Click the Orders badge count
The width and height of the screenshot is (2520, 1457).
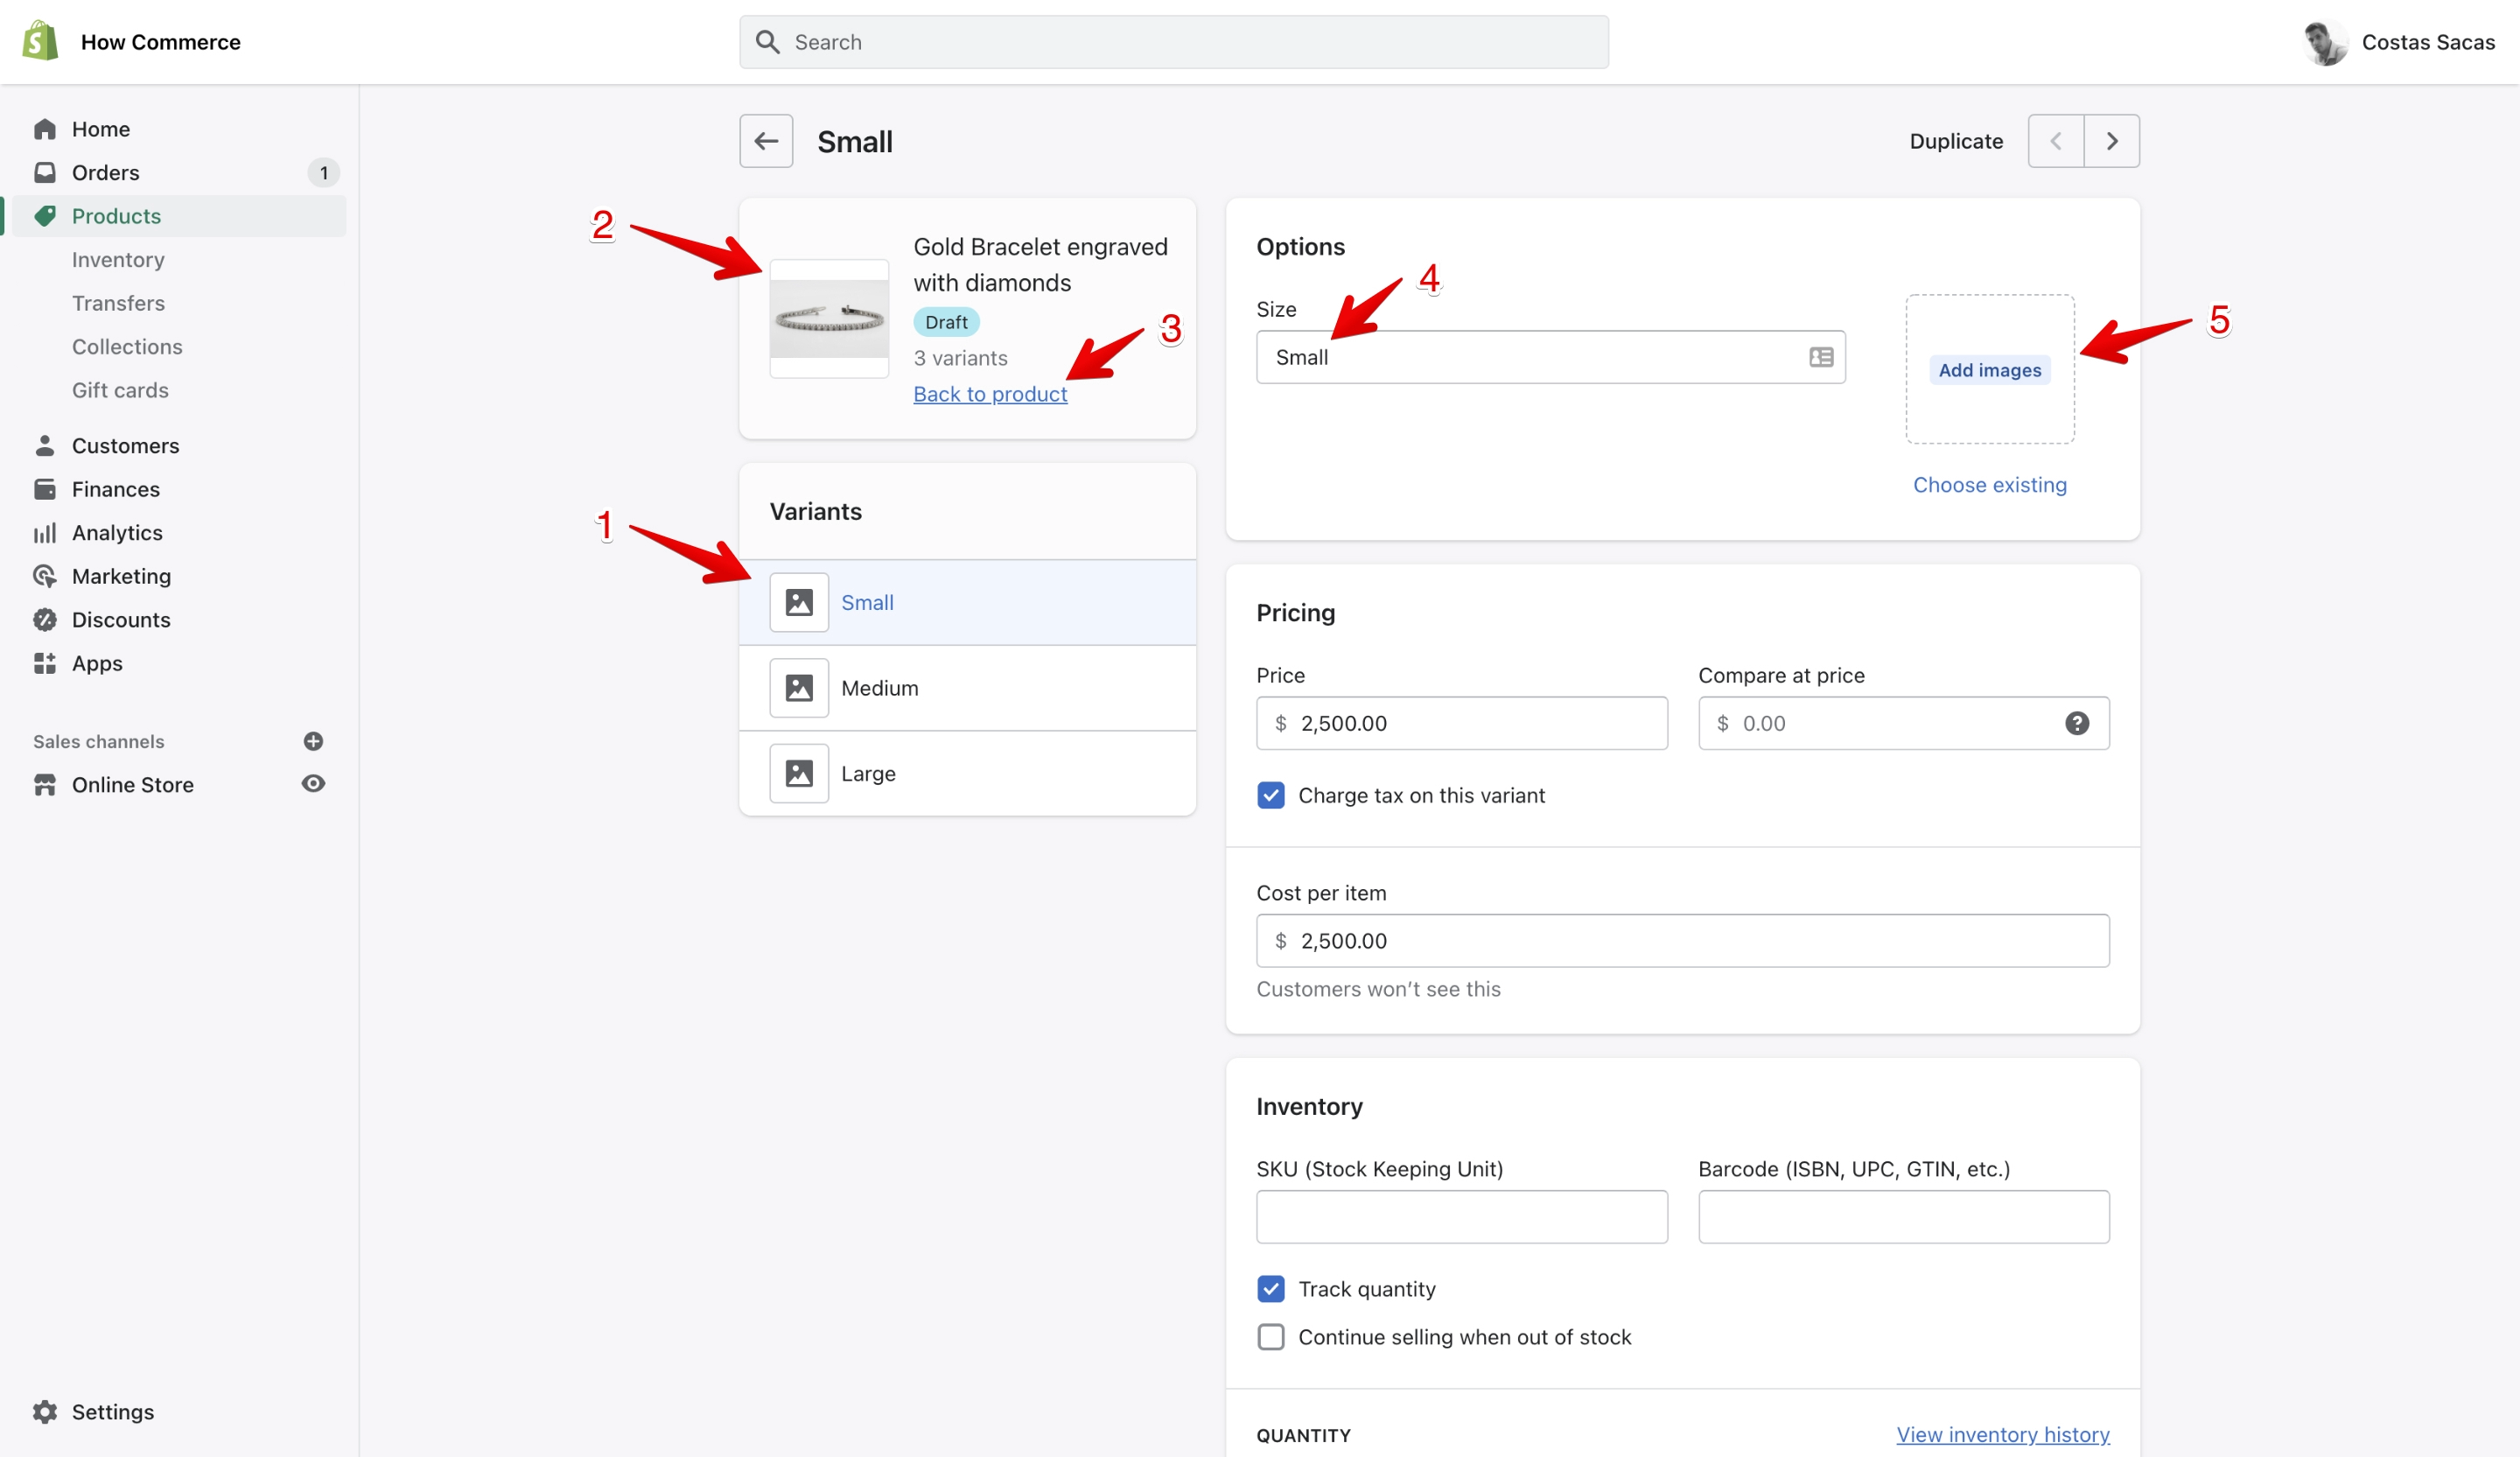click(x=323, y=172)
